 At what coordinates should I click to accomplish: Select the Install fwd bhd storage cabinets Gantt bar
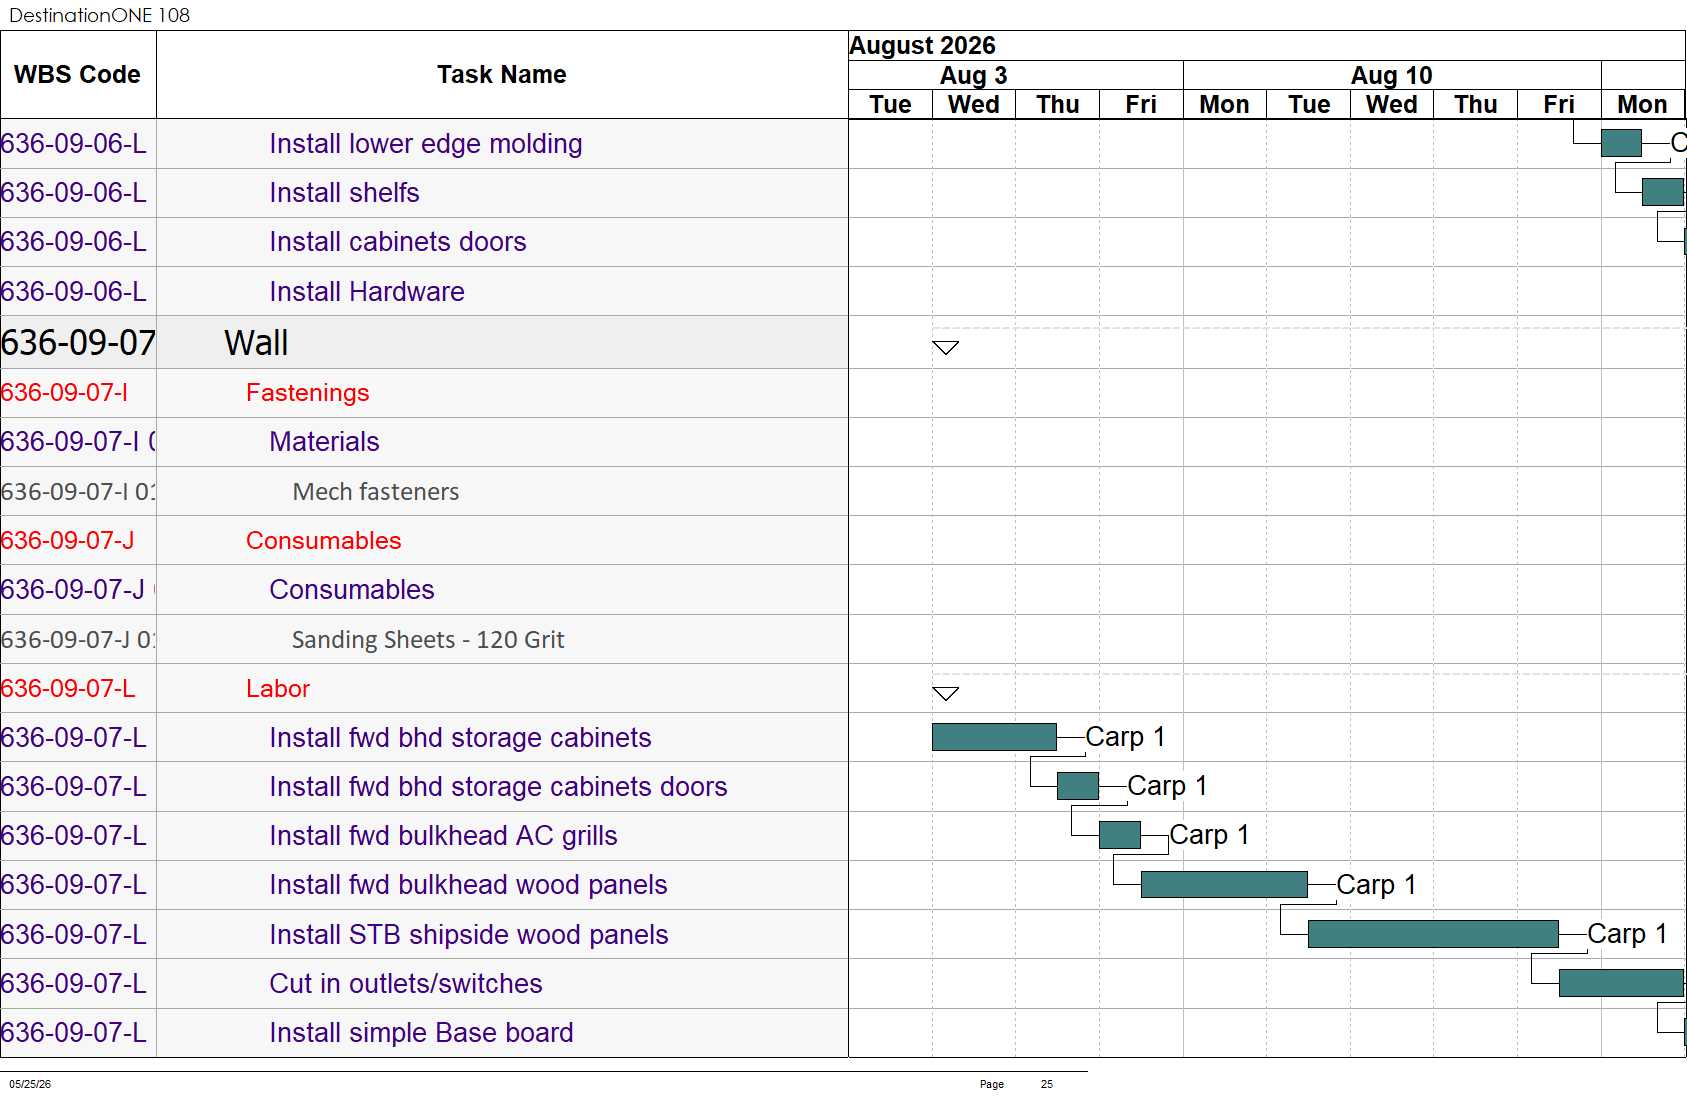click(994, 737)
